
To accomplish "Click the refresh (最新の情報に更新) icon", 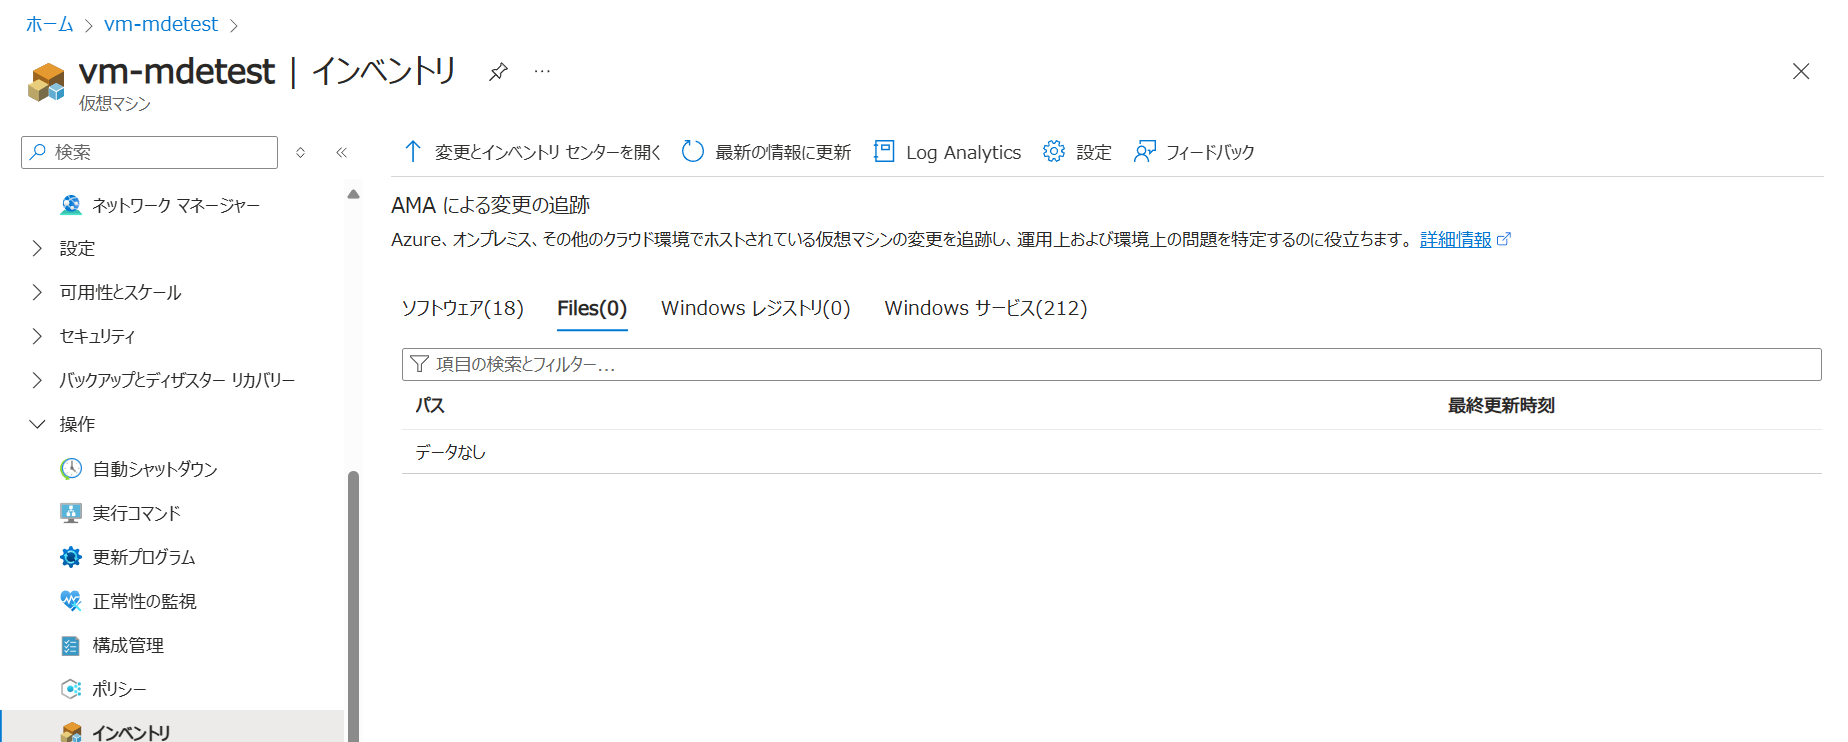I will 693,152.
